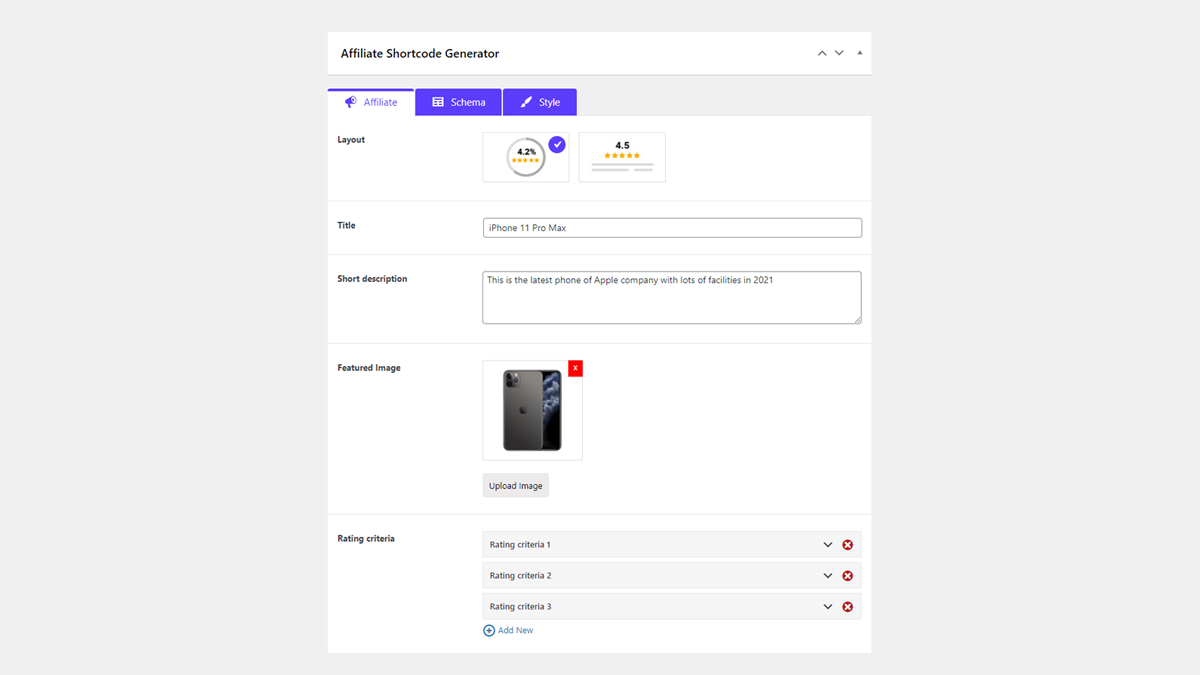Click the Rating criteria 3 row label
Image resolution: width=1200 pixels, height=675 pixels.
coord(520,607)
